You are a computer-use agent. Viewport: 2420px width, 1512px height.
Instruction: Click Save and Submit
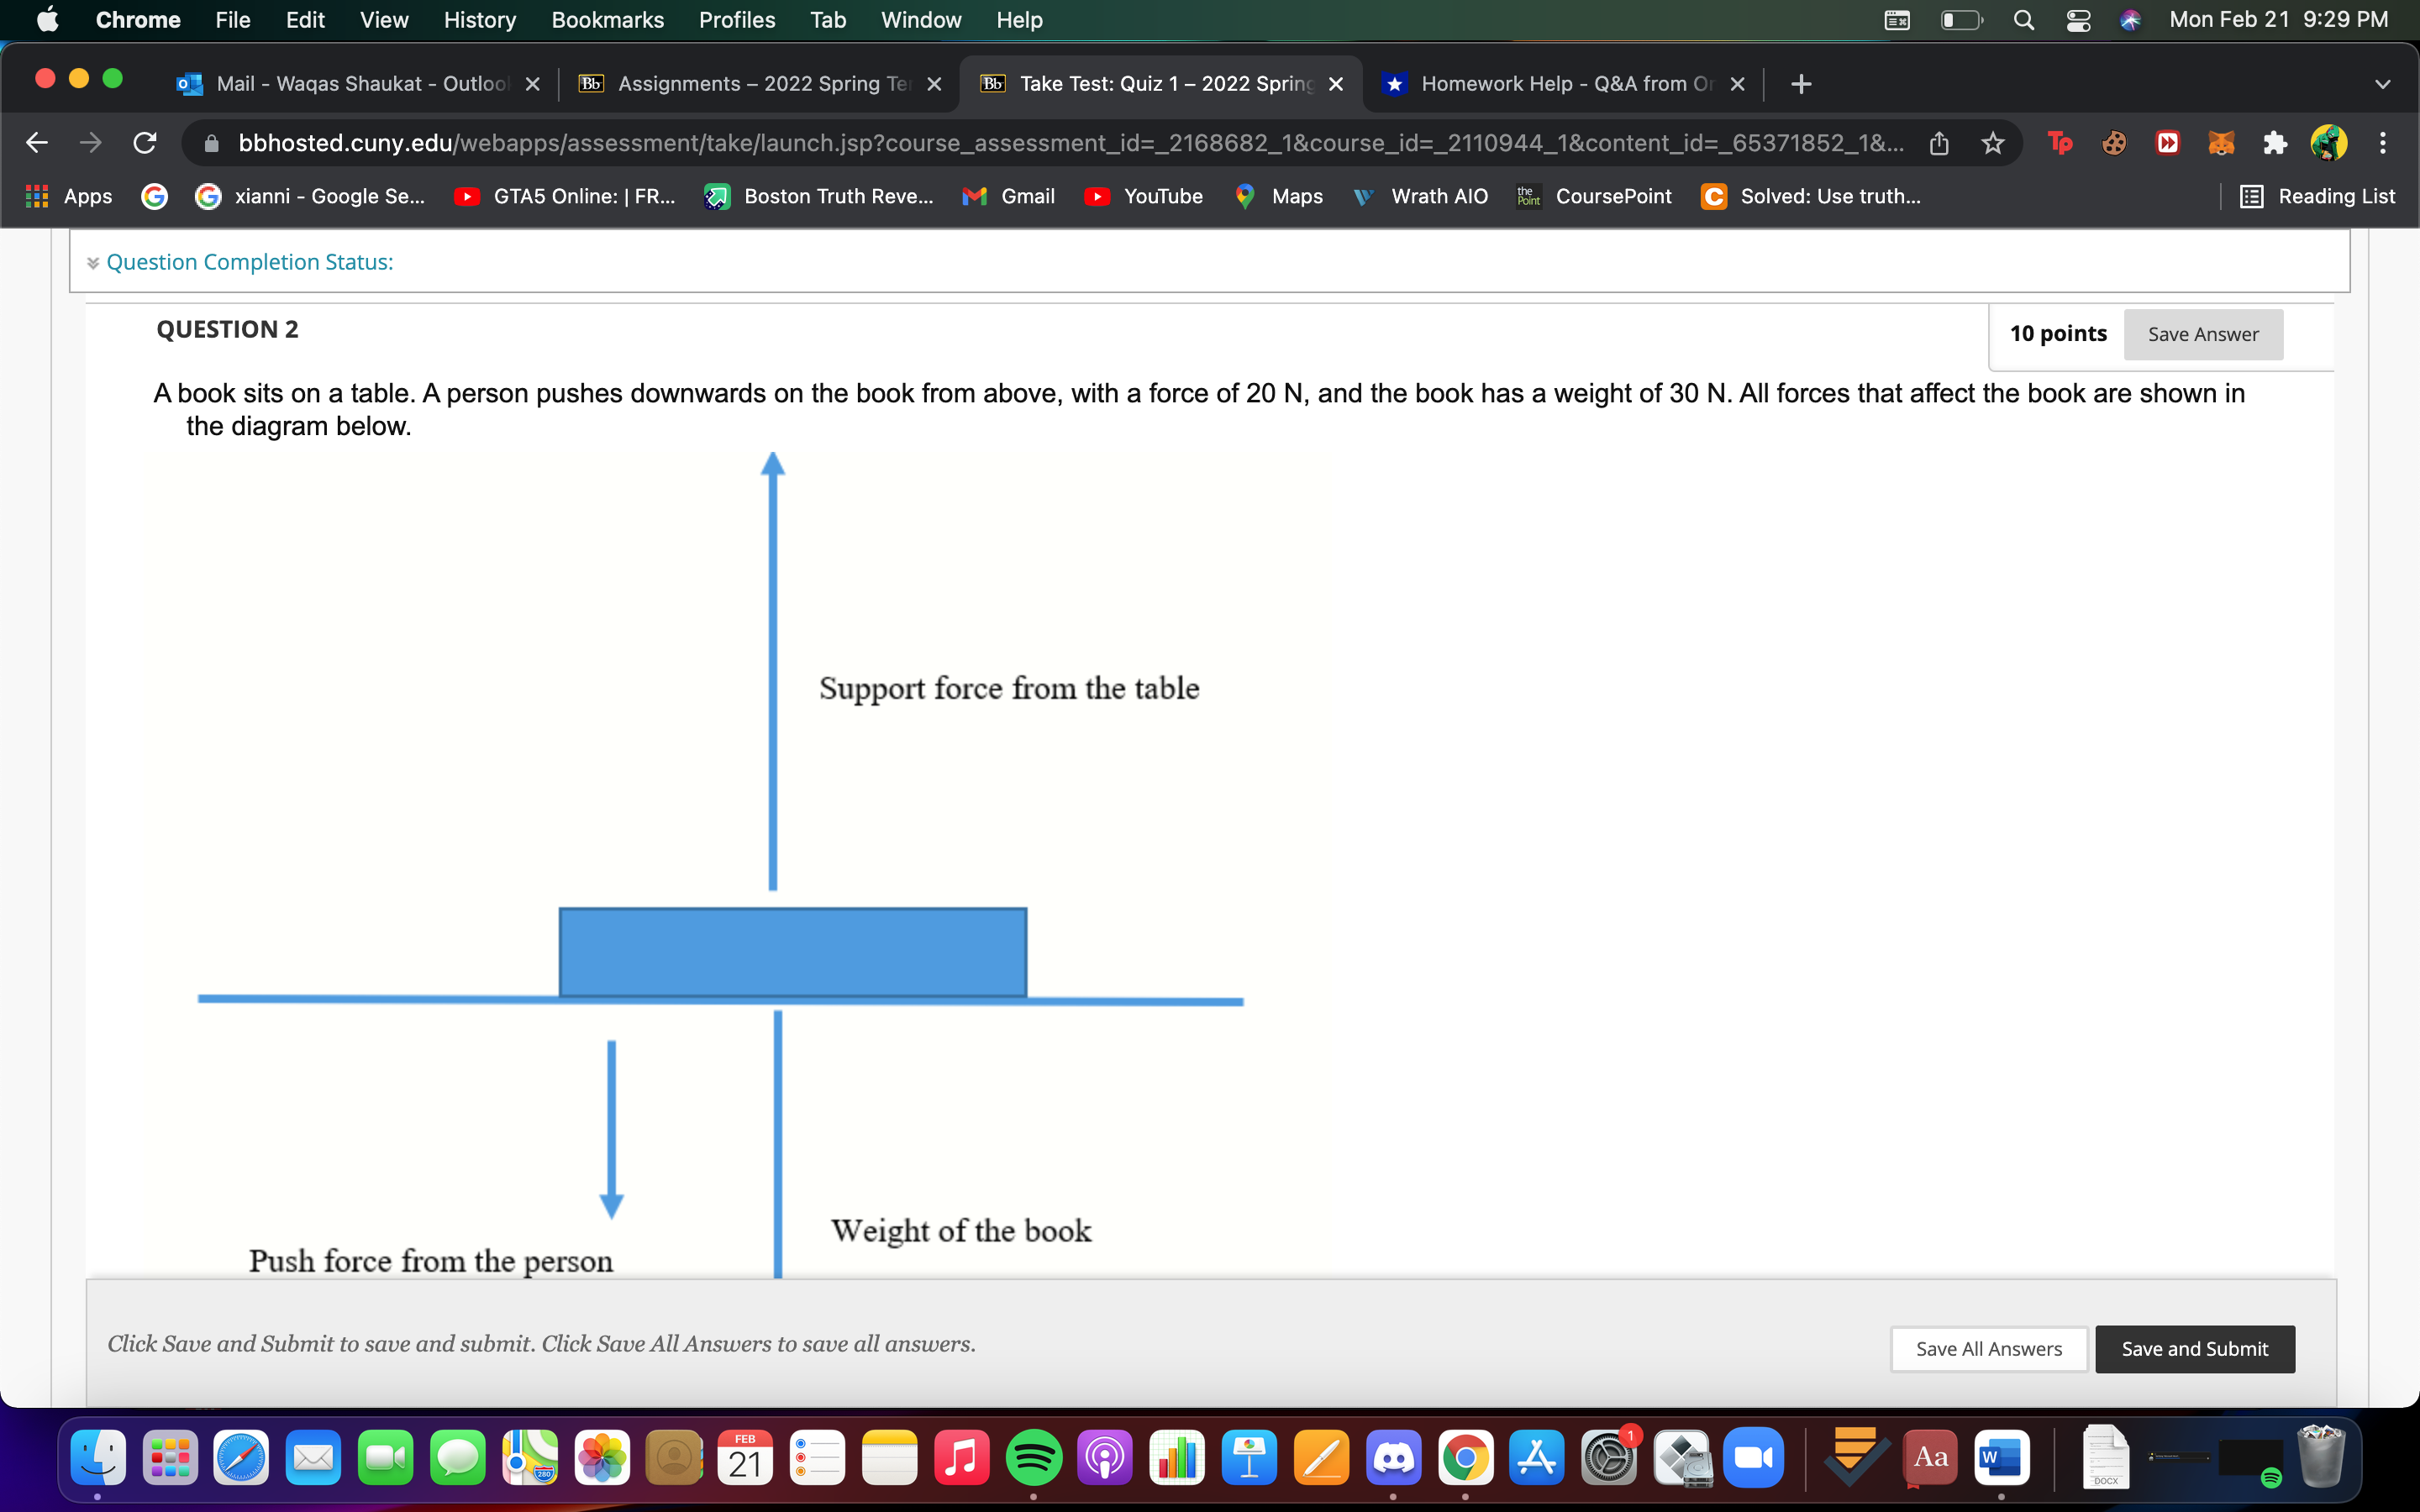2194,1348
